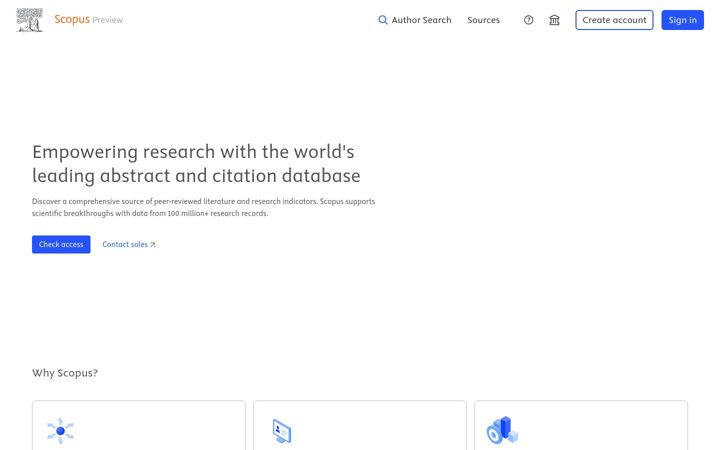Click the 'Why Scopus?' heading
This screenshot has height=450, width=720.
[x=65, y=373]
